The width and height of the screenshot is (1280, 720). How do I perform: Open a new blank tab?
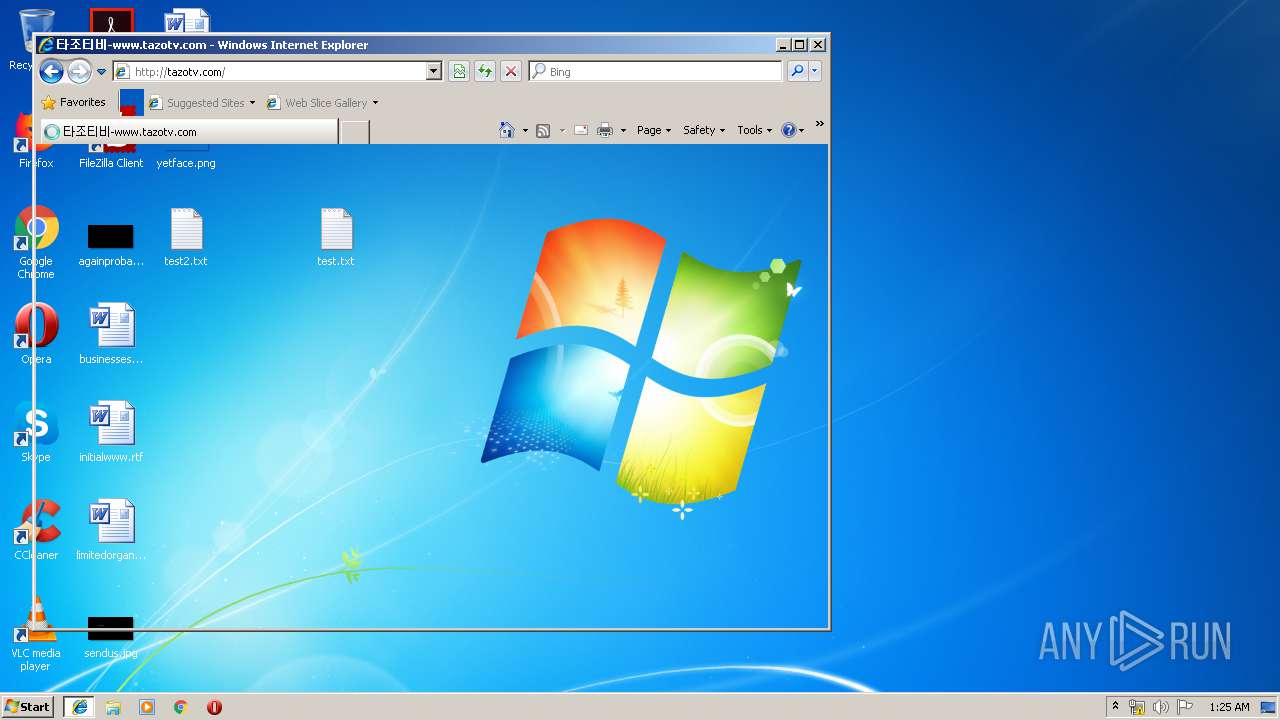click(x=354, y=132)
